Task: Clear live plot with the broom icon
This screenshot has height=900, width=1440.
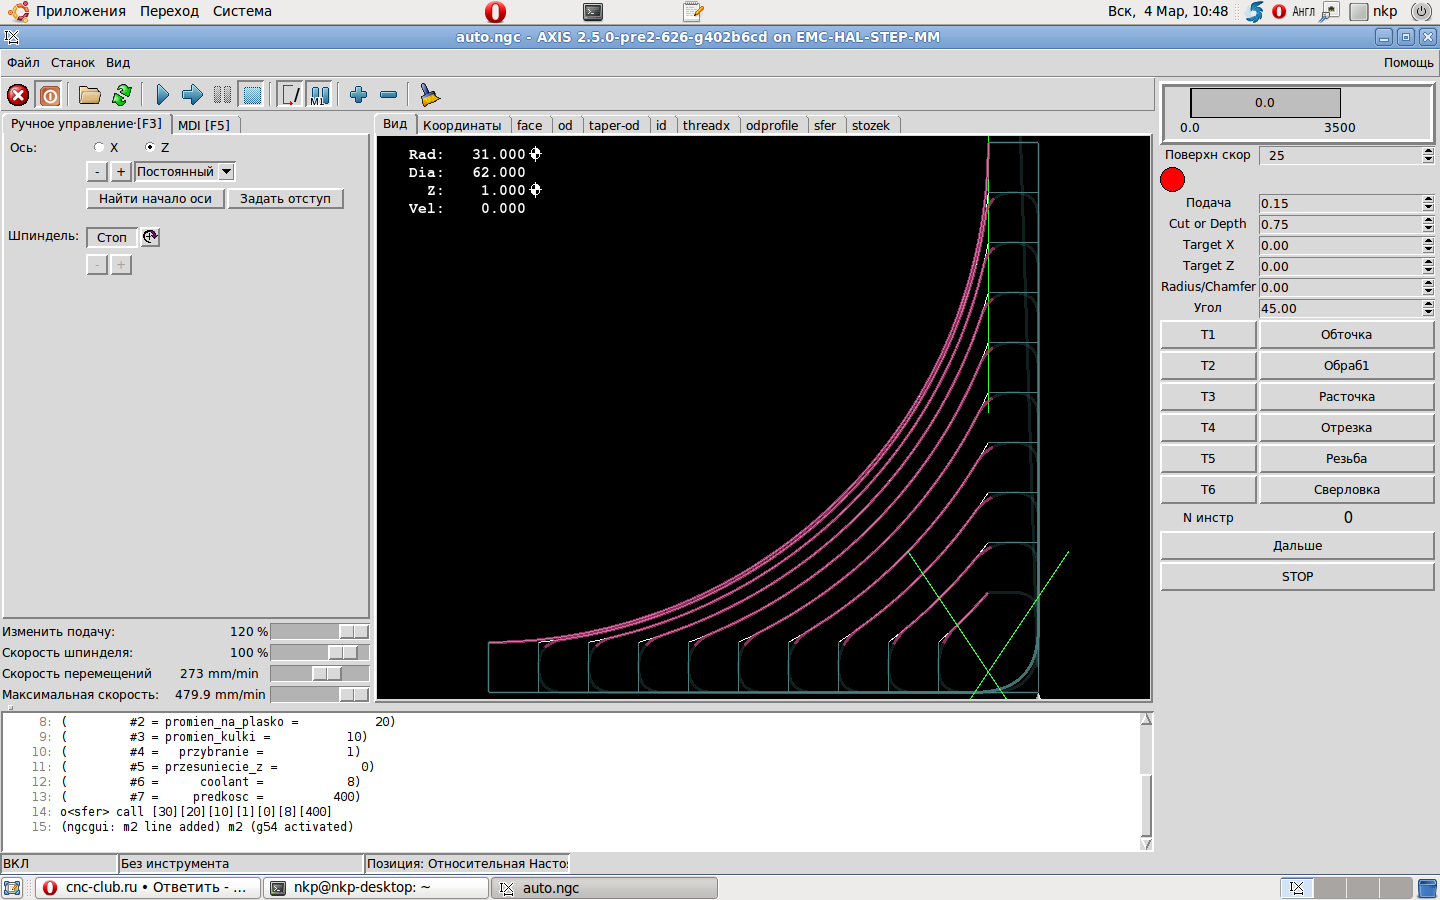Action: 429,95
